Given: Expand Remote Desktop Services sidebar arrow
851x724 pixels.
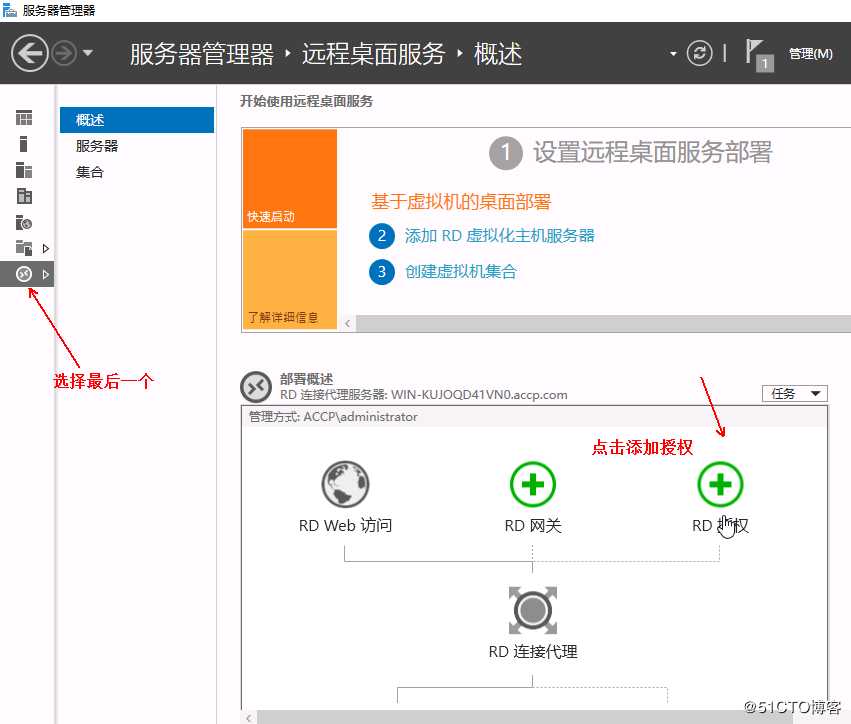Looking at the screenshot, I should click(46, 275).
